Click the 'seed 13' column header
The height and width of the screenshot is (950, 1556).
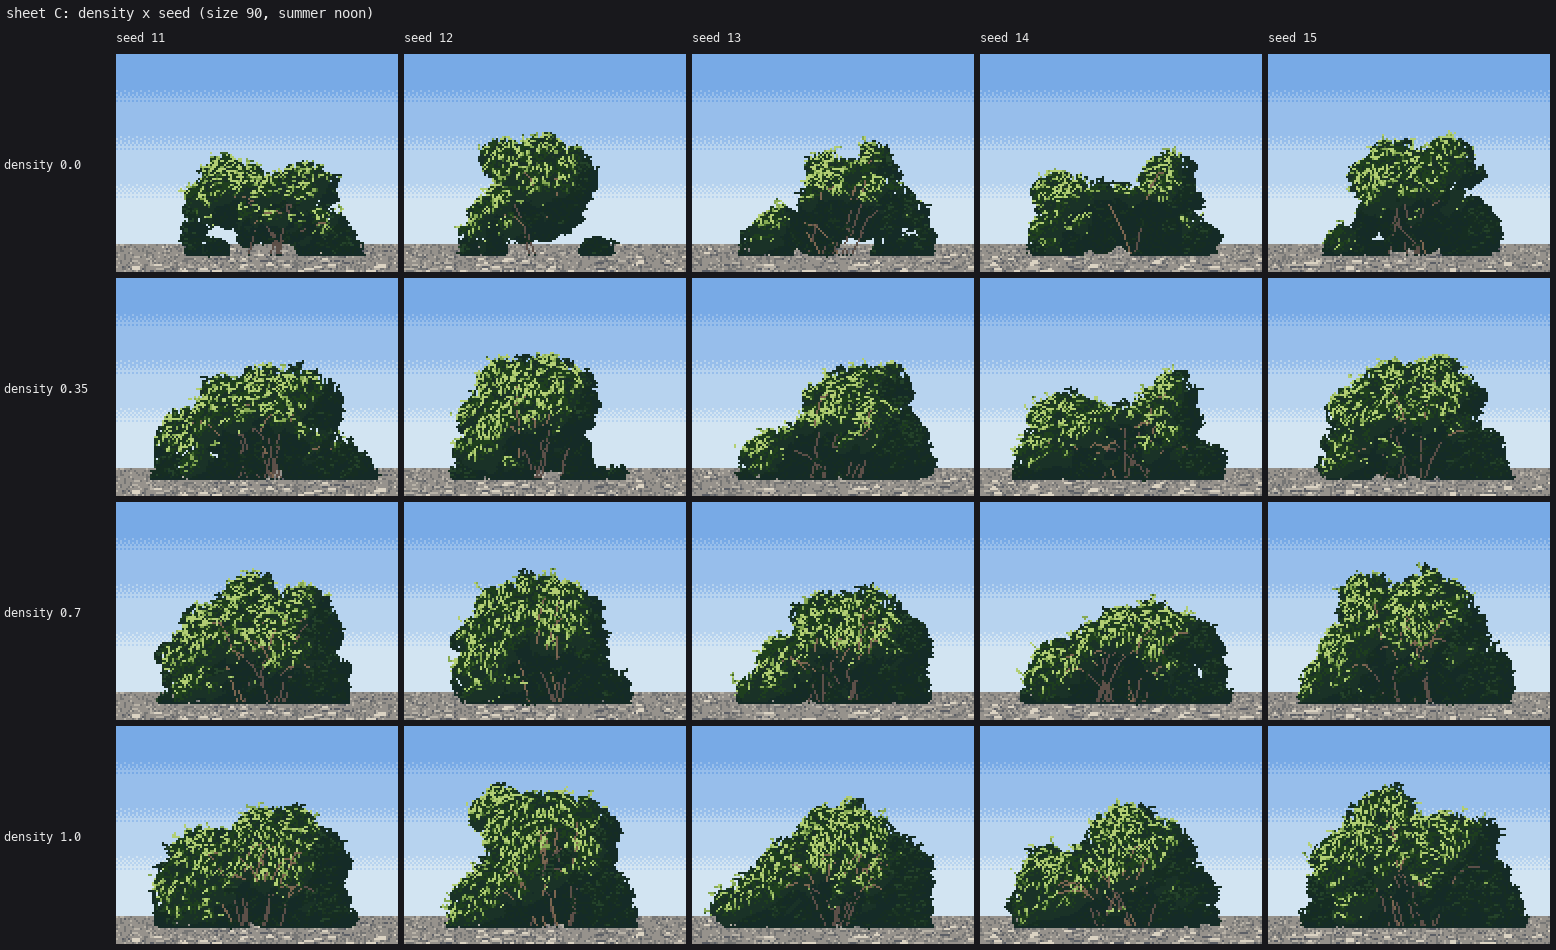click(717, 38)
